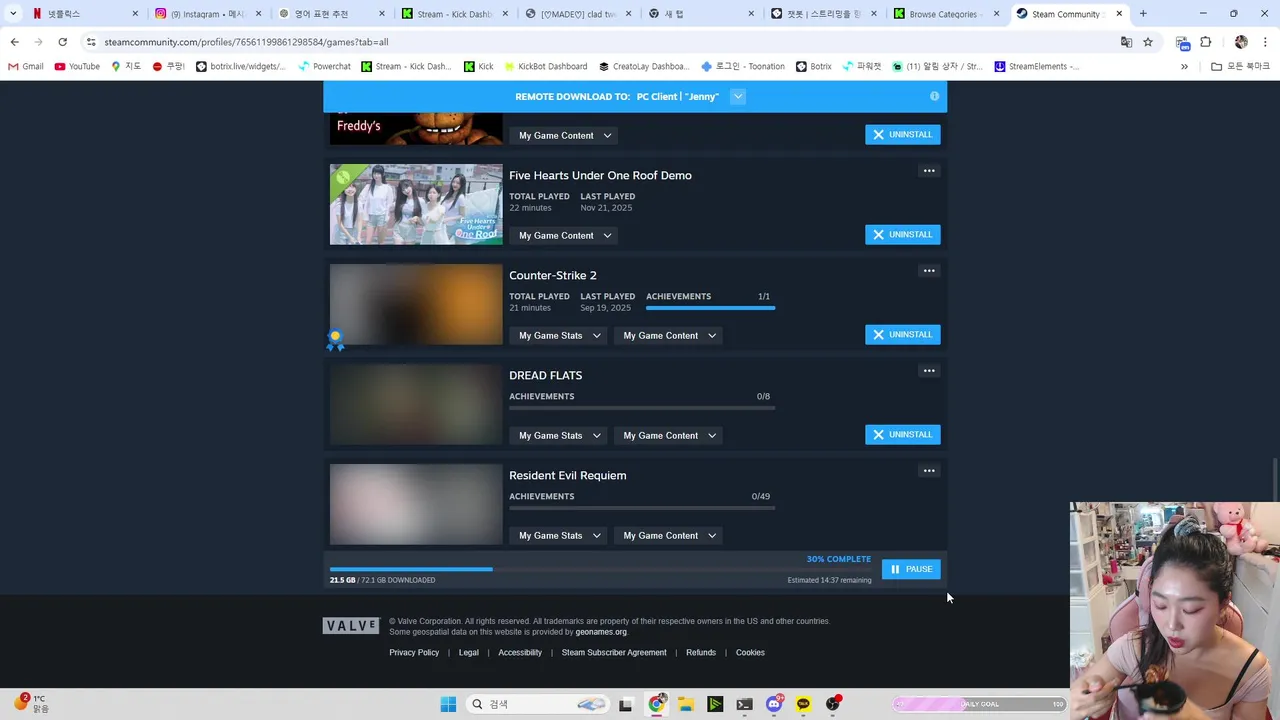Viewport: 1280px width, 720px height.
Task: Open the Accessibility footer link
Action: [x=520, y=652]
